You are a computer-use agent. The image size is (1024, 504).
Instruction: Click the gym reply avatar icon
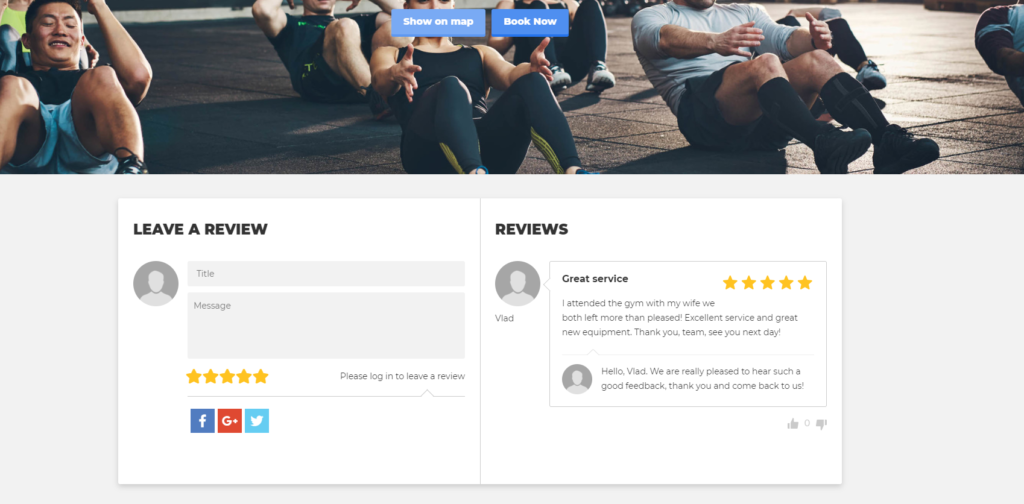click(577, 379)
